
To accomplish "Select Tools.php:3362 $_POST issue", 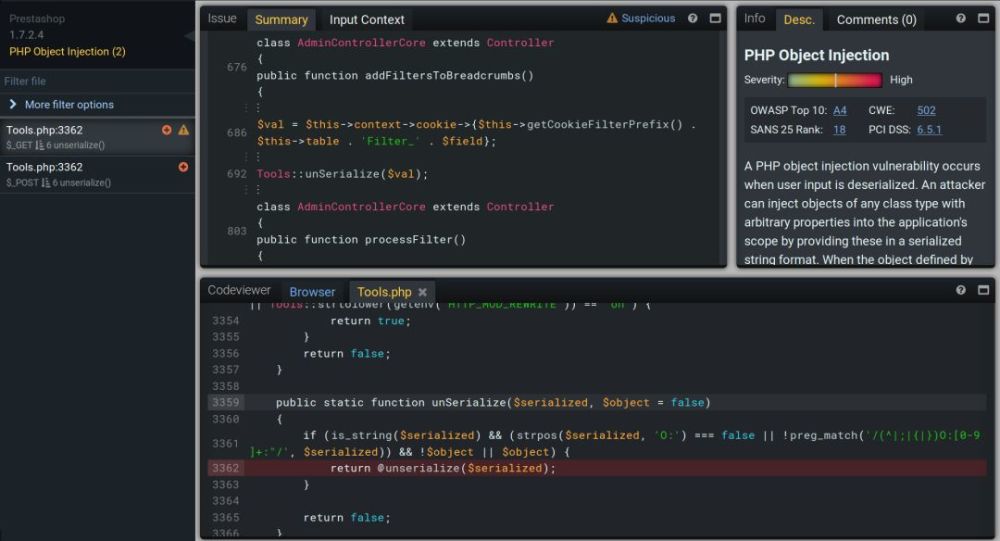I will pyautogui.click(x=97, y=174).
